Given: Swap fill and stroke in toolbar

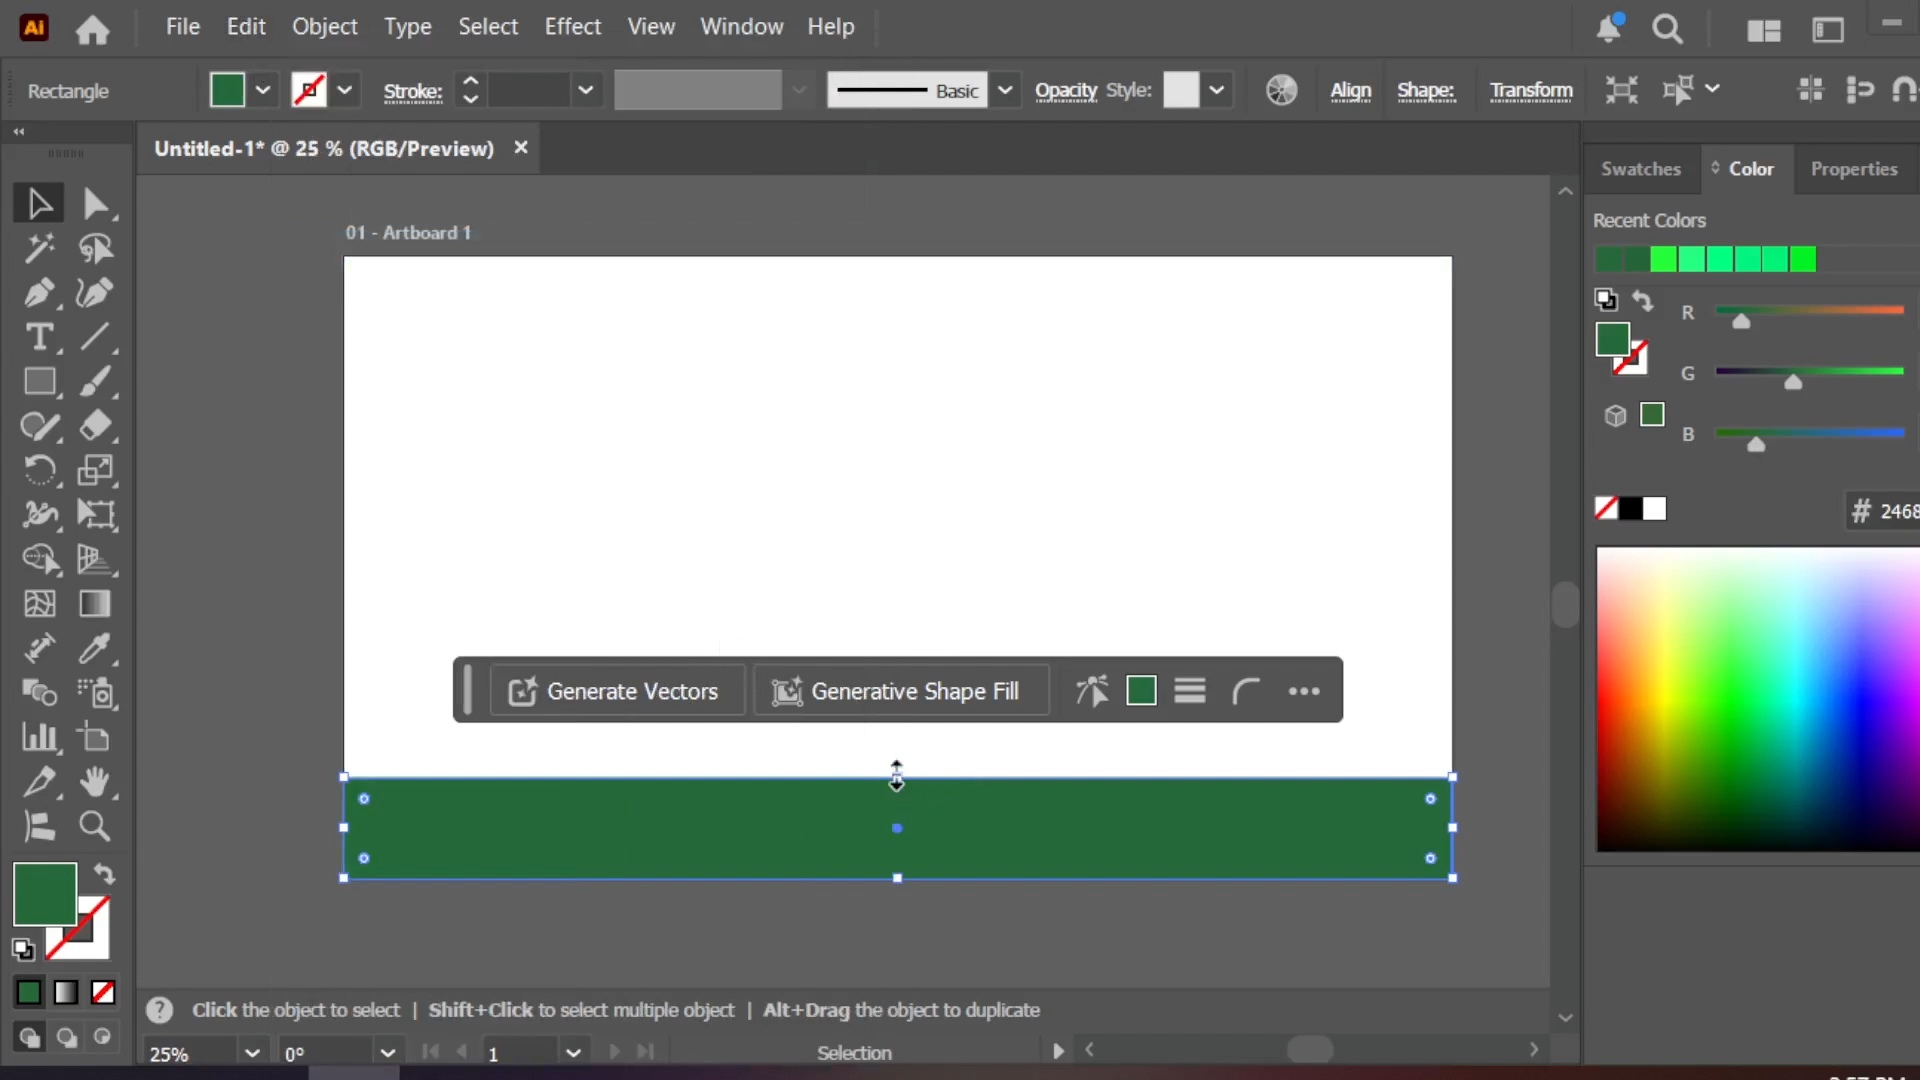Looking at the screenshot, I should click(x=104, y=874).
